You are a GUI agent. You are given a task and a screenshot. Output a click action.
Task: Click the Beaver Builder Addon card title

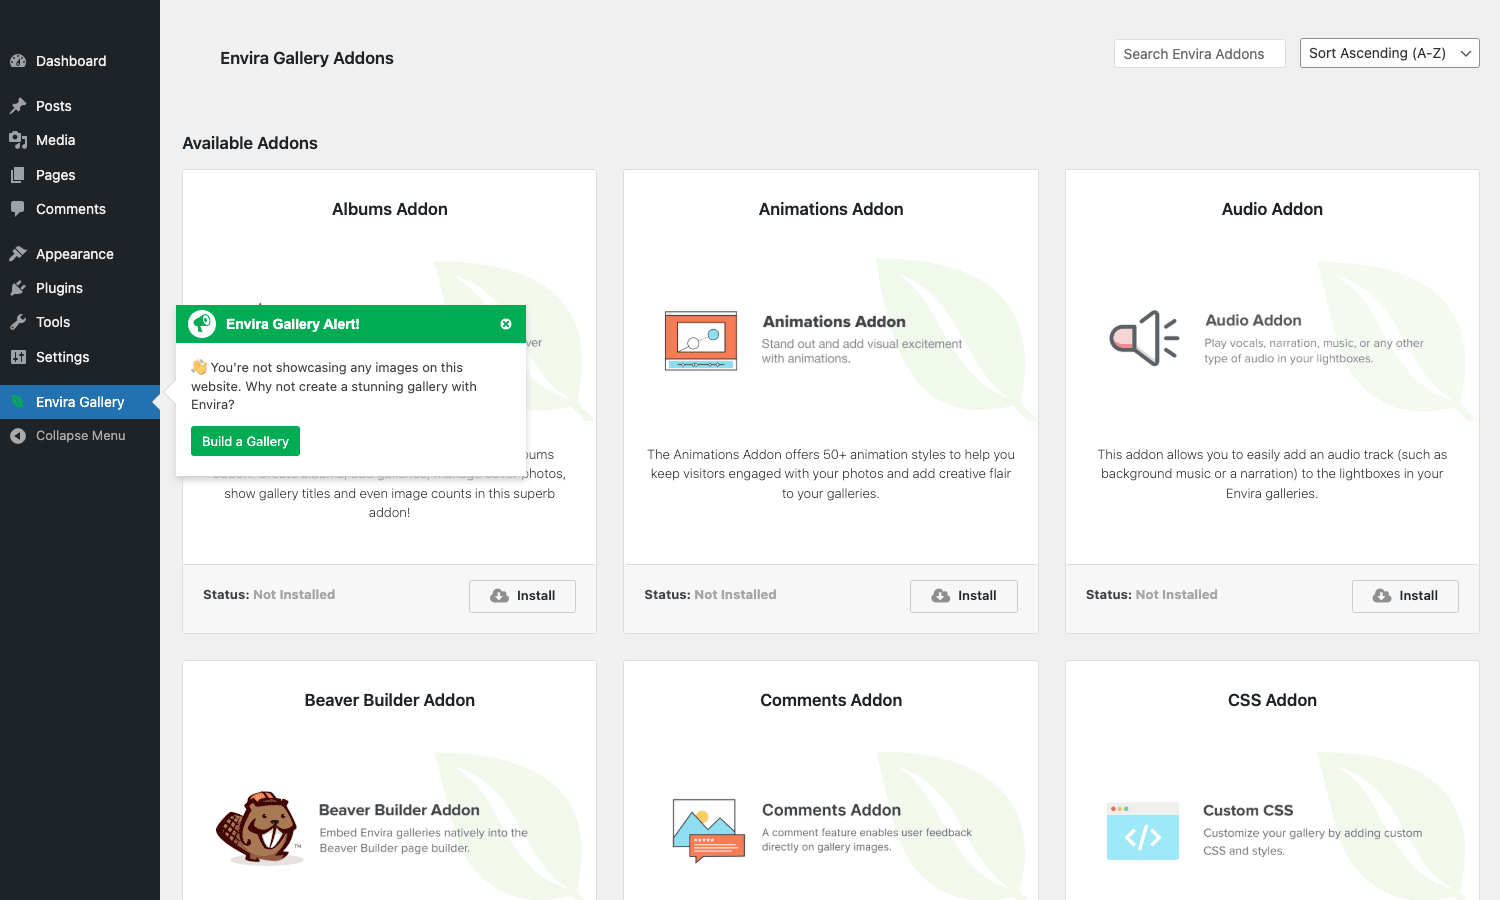tap(390, 700)
